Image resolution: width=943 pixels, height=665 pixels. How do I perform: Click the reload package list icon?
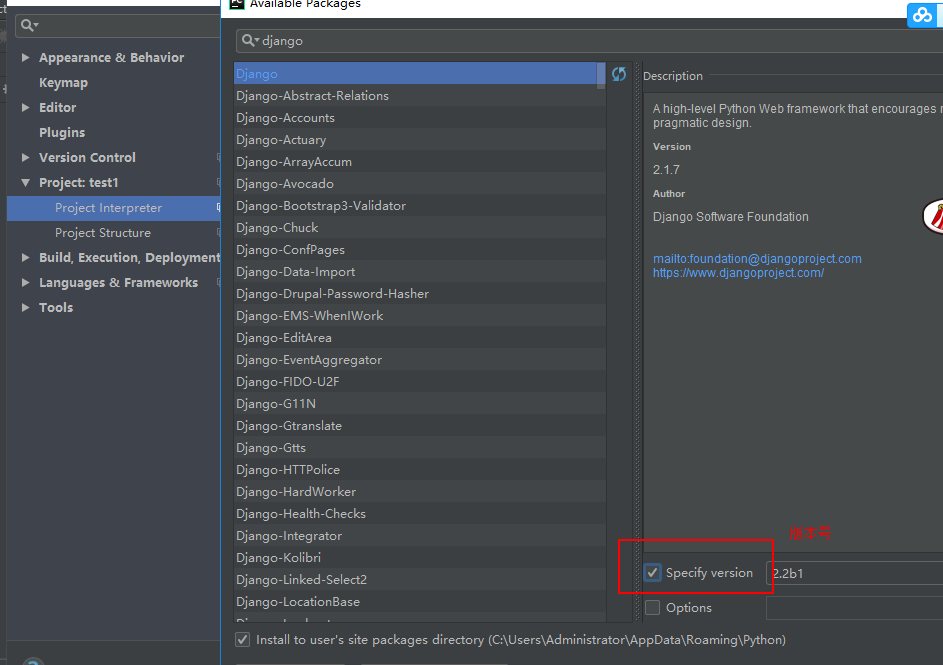pyautogui.click(x=619, y=74)
